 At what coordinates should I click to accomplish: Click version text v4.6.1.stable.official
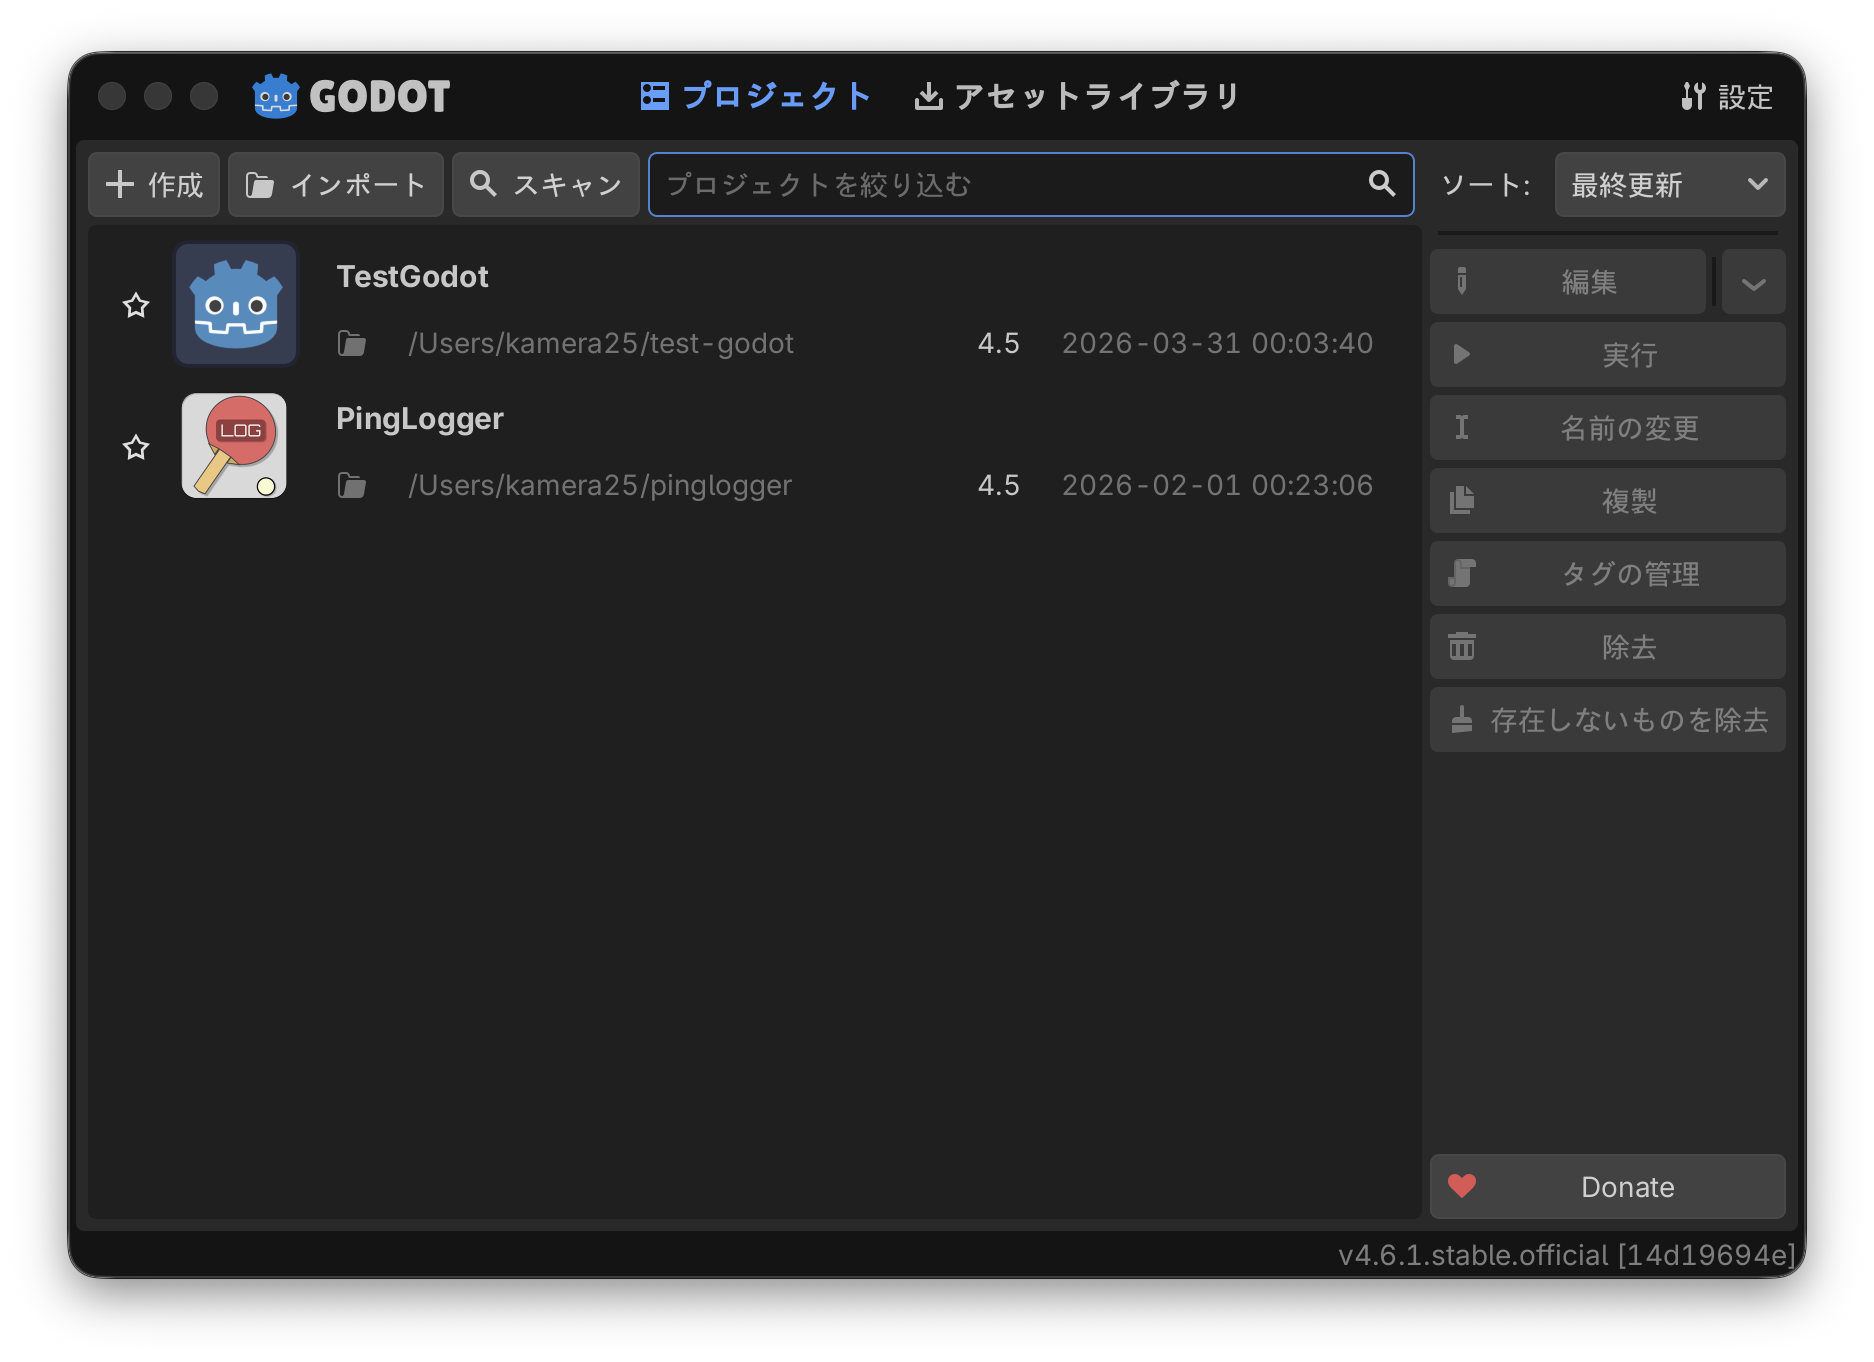pos(1567,1255)
